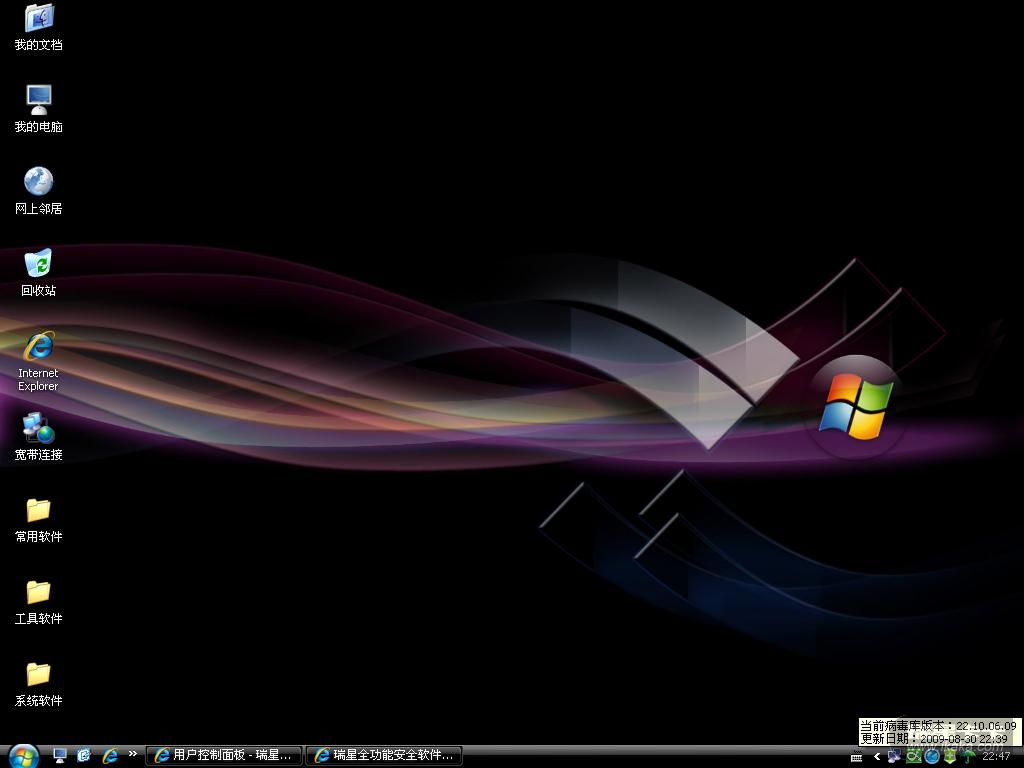Screen dimensions: 1024x768
Task: Select the 网上邻居 network icon
Action: click(38, 191)
